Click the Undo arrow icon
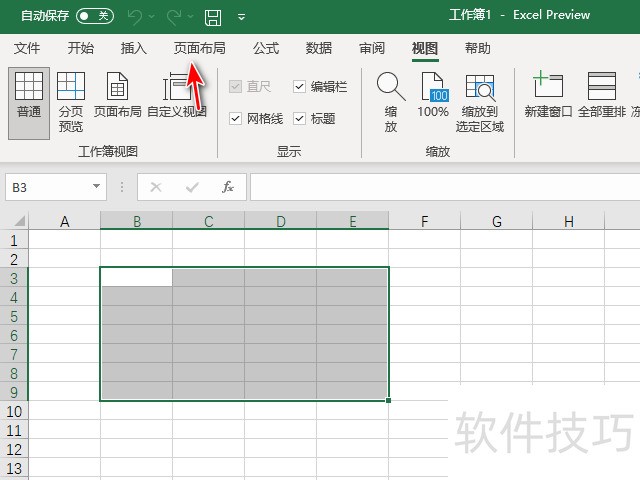This screenshot has width=640, height=480. (135, 17)
